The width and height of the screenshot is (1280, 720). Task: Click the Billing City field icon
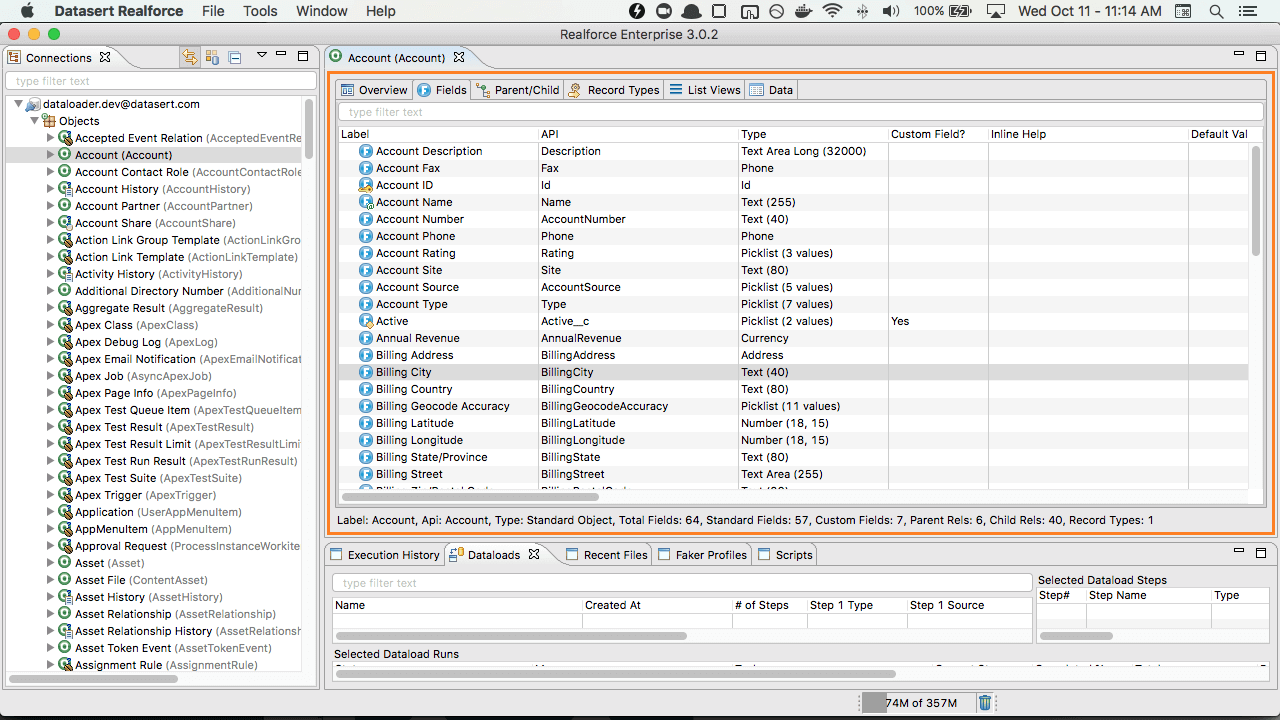[366, 372]
